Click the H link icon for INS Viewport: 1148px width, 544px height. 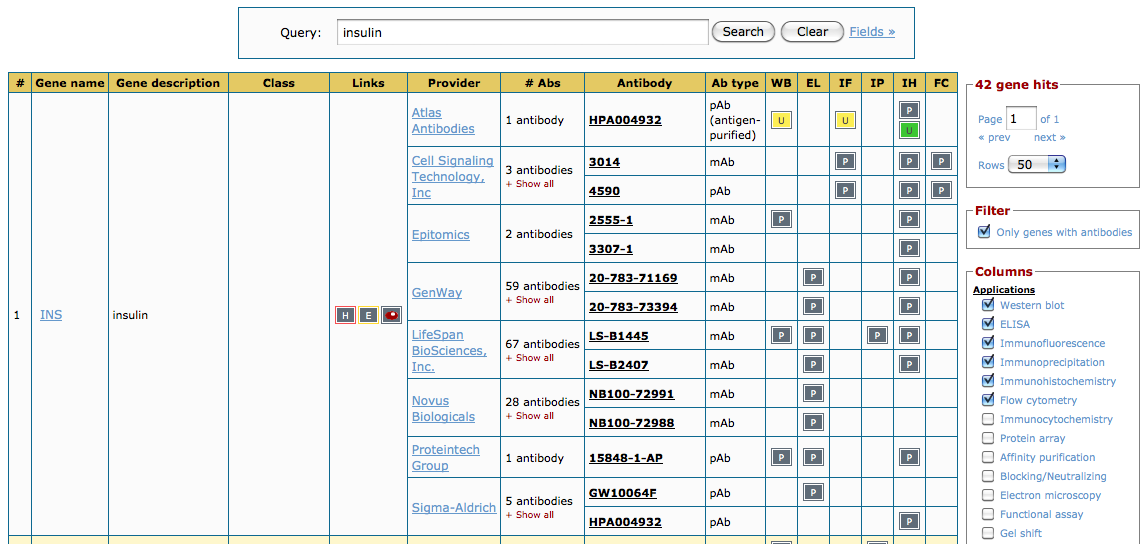(x=345, y=315)
